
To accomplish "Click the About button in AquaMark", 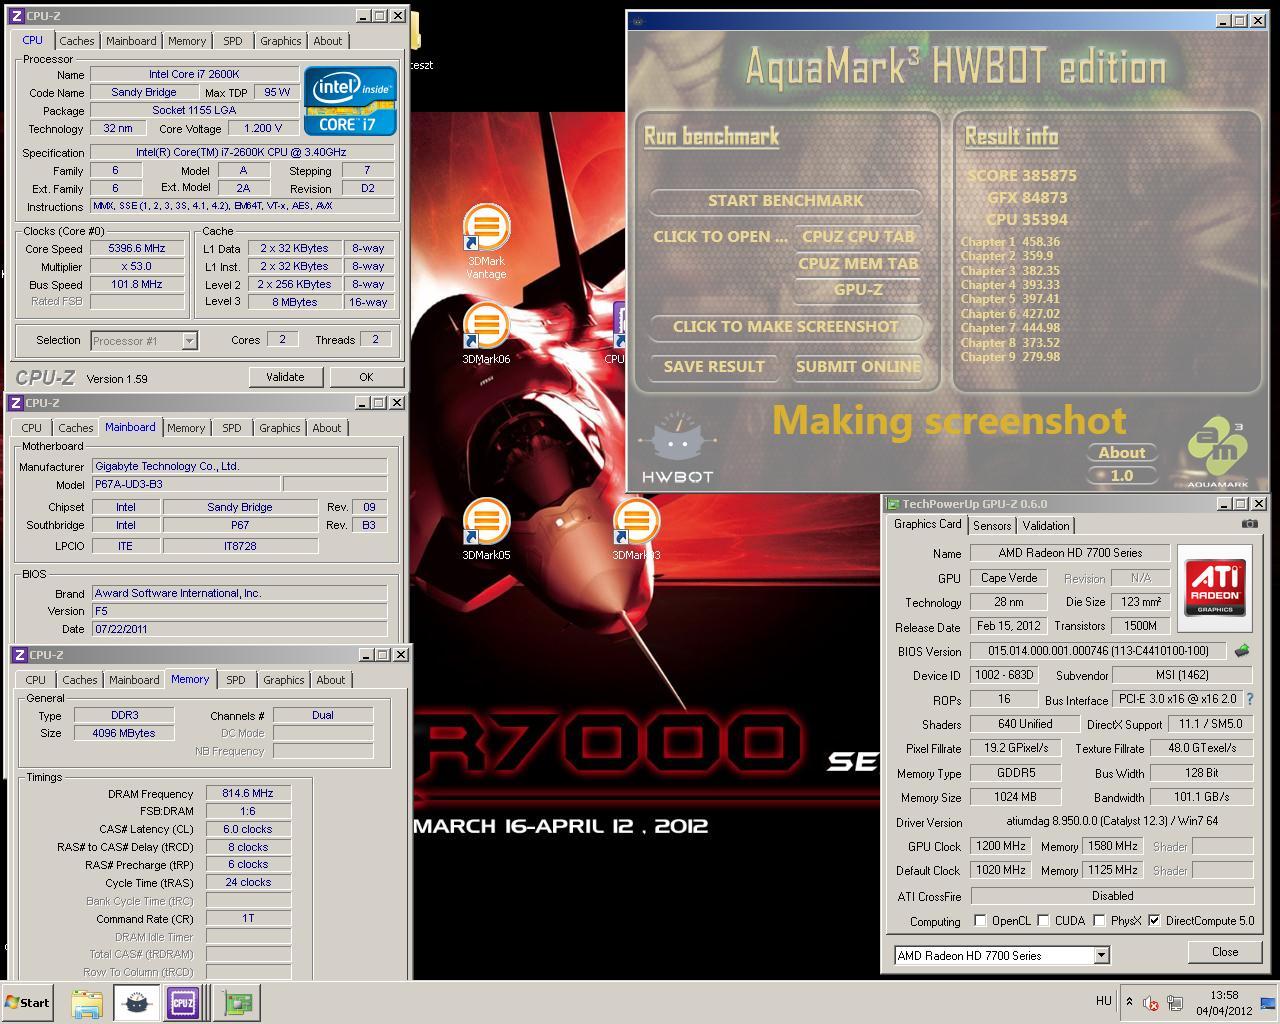I will click(1122, 453).
